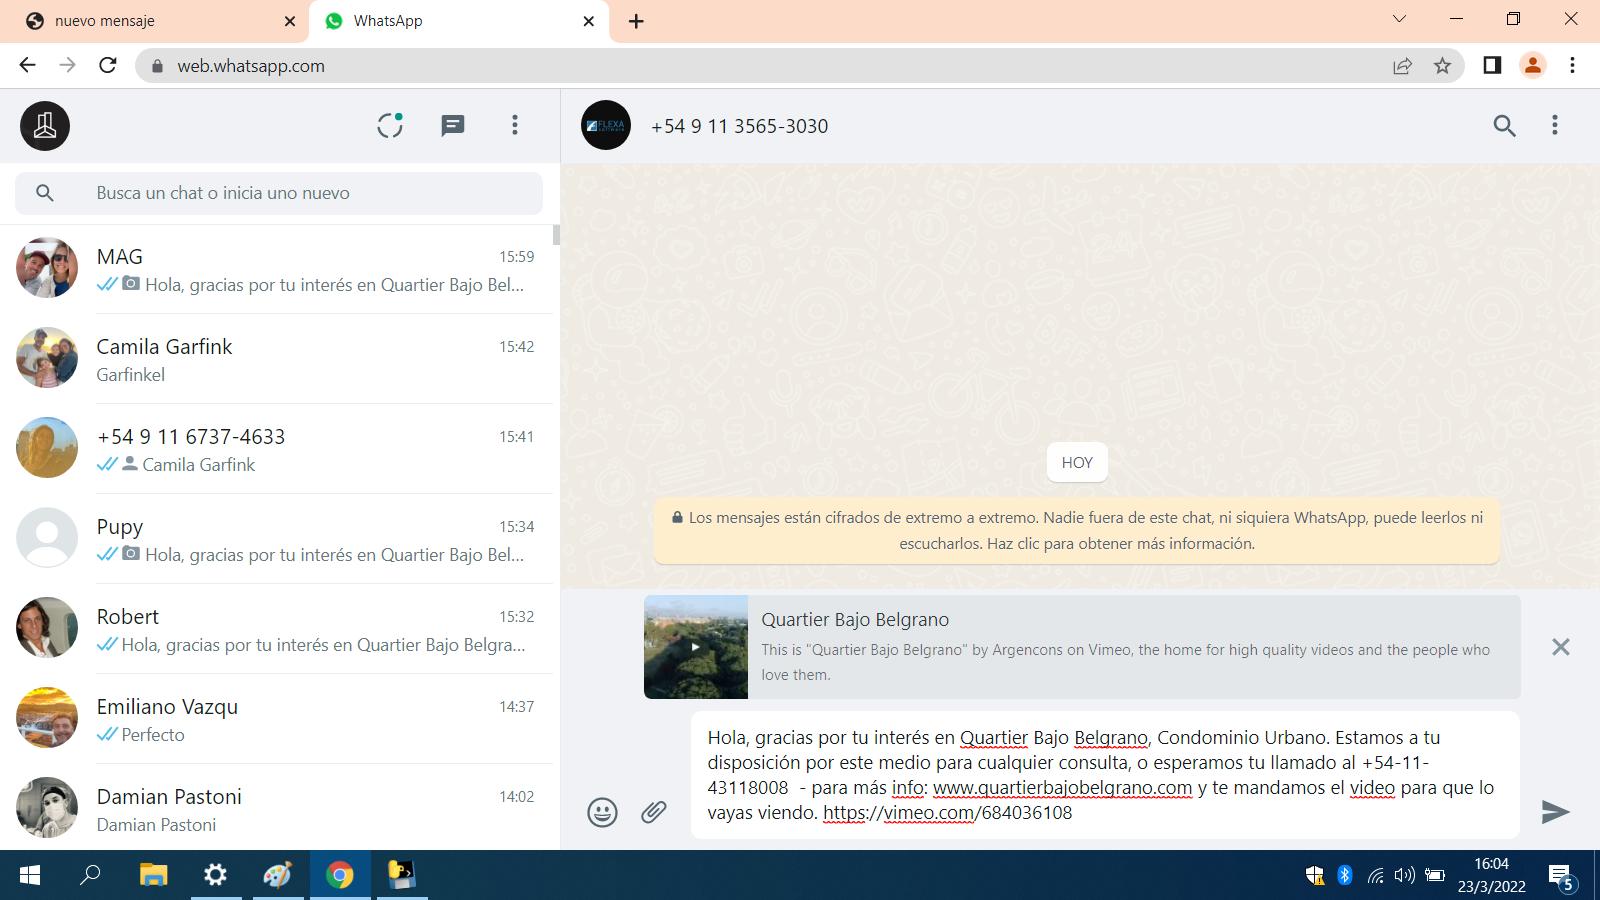Screen dimensions: 1600x900
Task: Open Emiliano Vazqu conversation
Action: tap(276, 719)
